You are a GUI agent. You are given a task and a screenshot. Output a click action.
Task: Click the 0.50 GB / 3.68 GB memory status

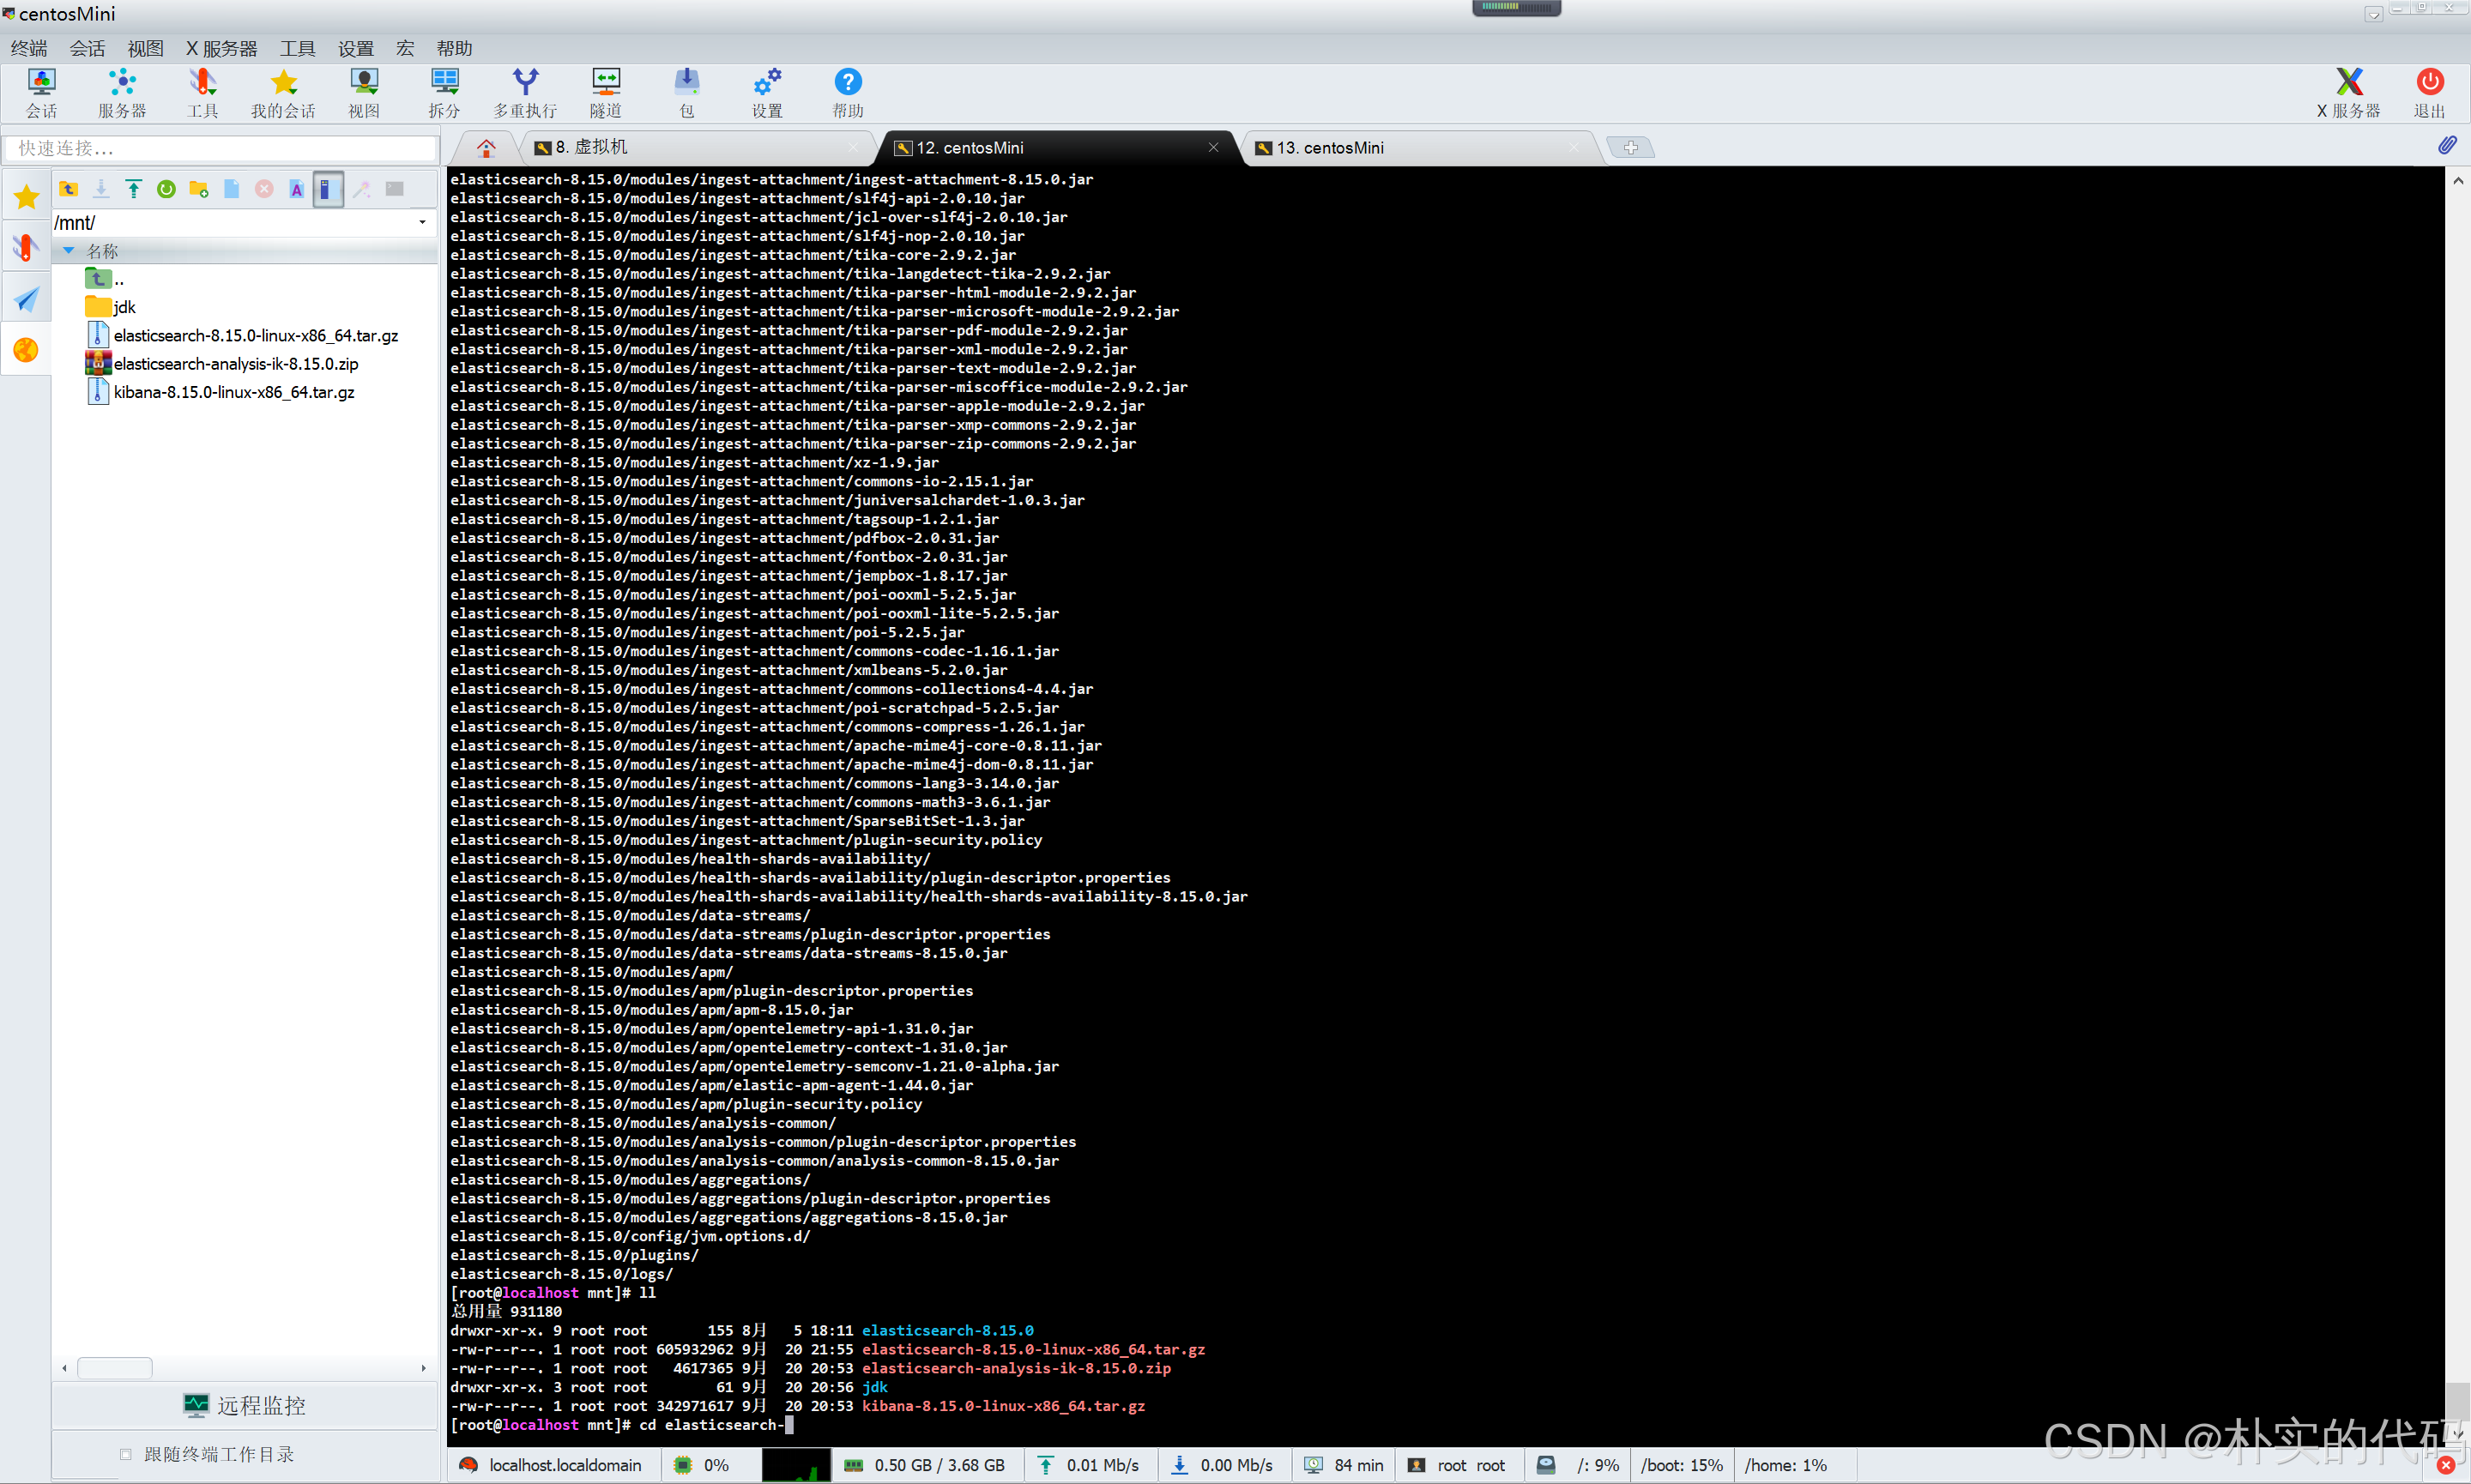click(x=925, y=1465)
